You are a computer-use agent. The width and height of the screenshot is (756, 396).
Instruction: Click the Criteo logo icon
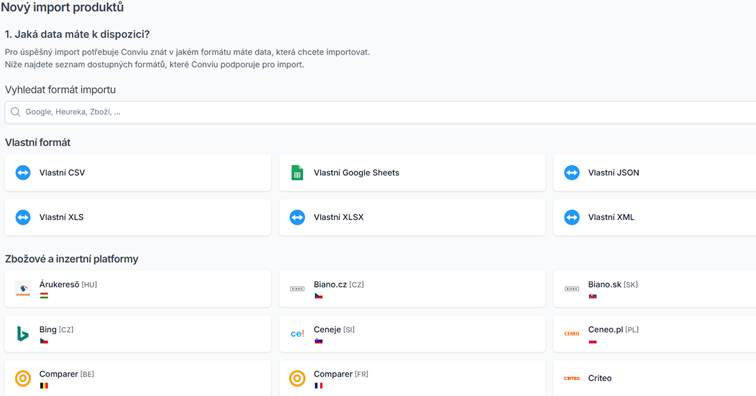point(571,379)
